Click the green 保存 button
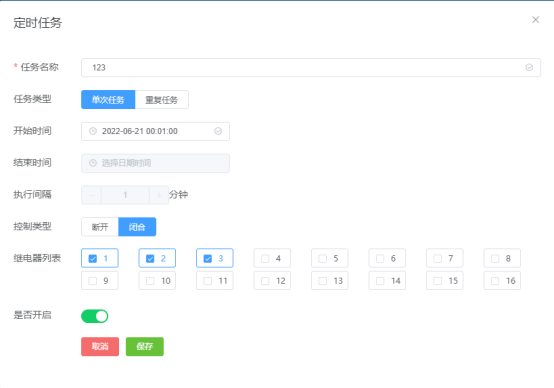 [145, 346]
